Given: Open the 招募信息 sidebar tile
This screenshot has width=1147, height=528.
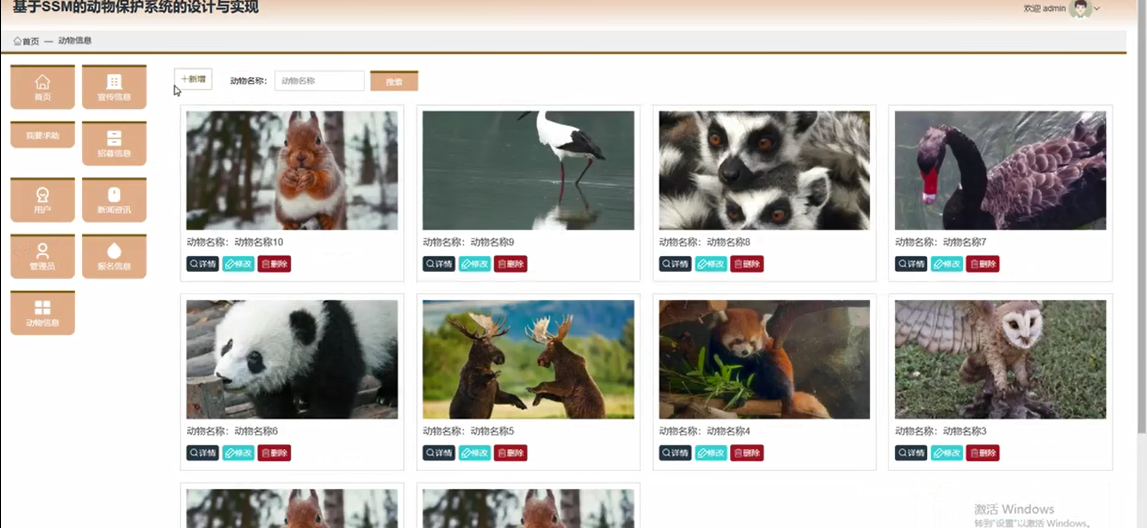Looking at the screenshot, I should point(114,143).
